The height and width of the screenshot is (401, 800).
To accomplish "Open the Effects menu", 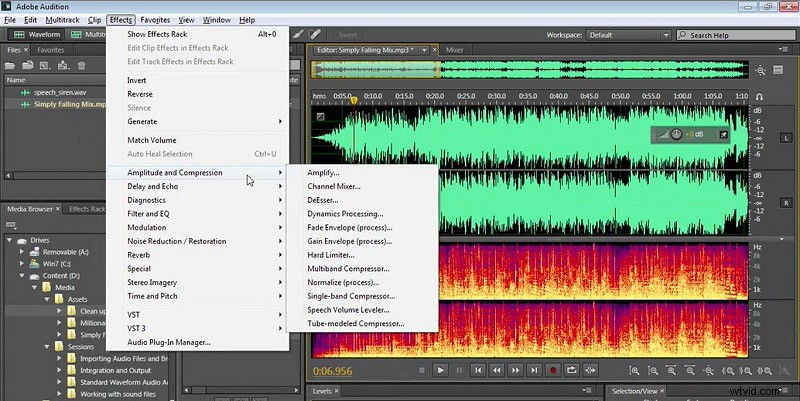I will click(121, 20).
